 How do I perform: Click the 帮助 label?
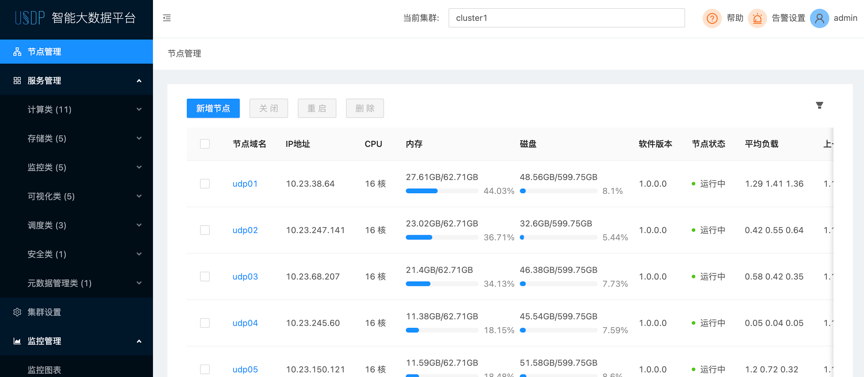tap(735, 18)
